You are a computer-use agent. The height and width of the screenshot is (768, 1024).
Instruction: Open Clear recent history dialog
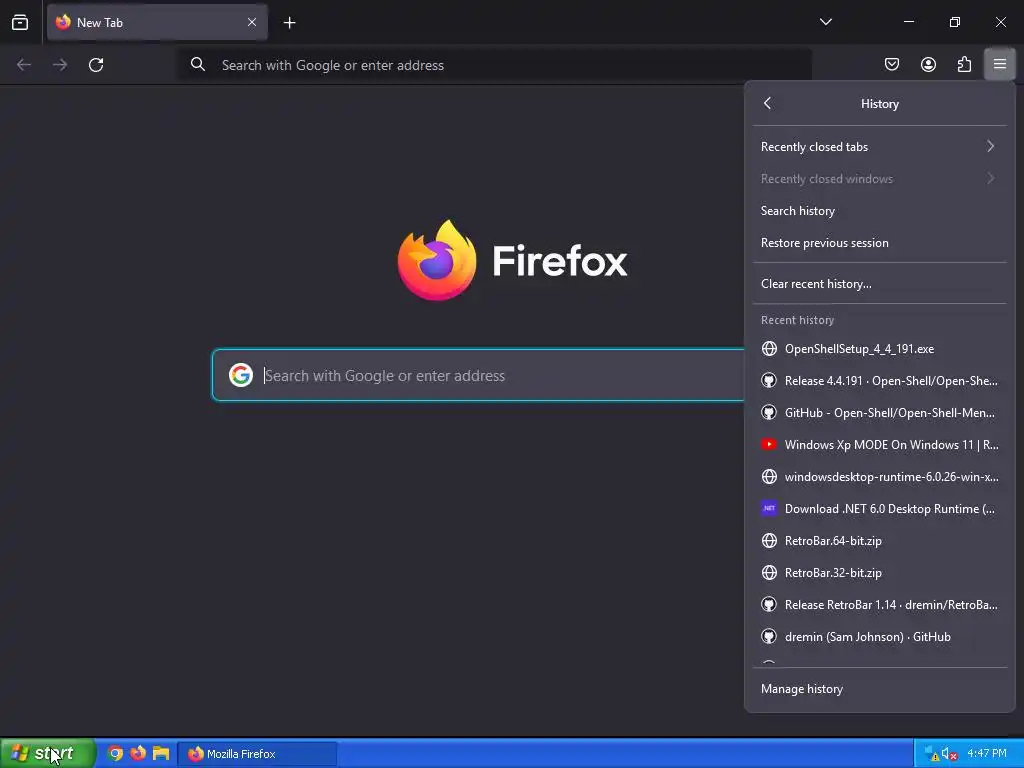[x=880, y=283]
